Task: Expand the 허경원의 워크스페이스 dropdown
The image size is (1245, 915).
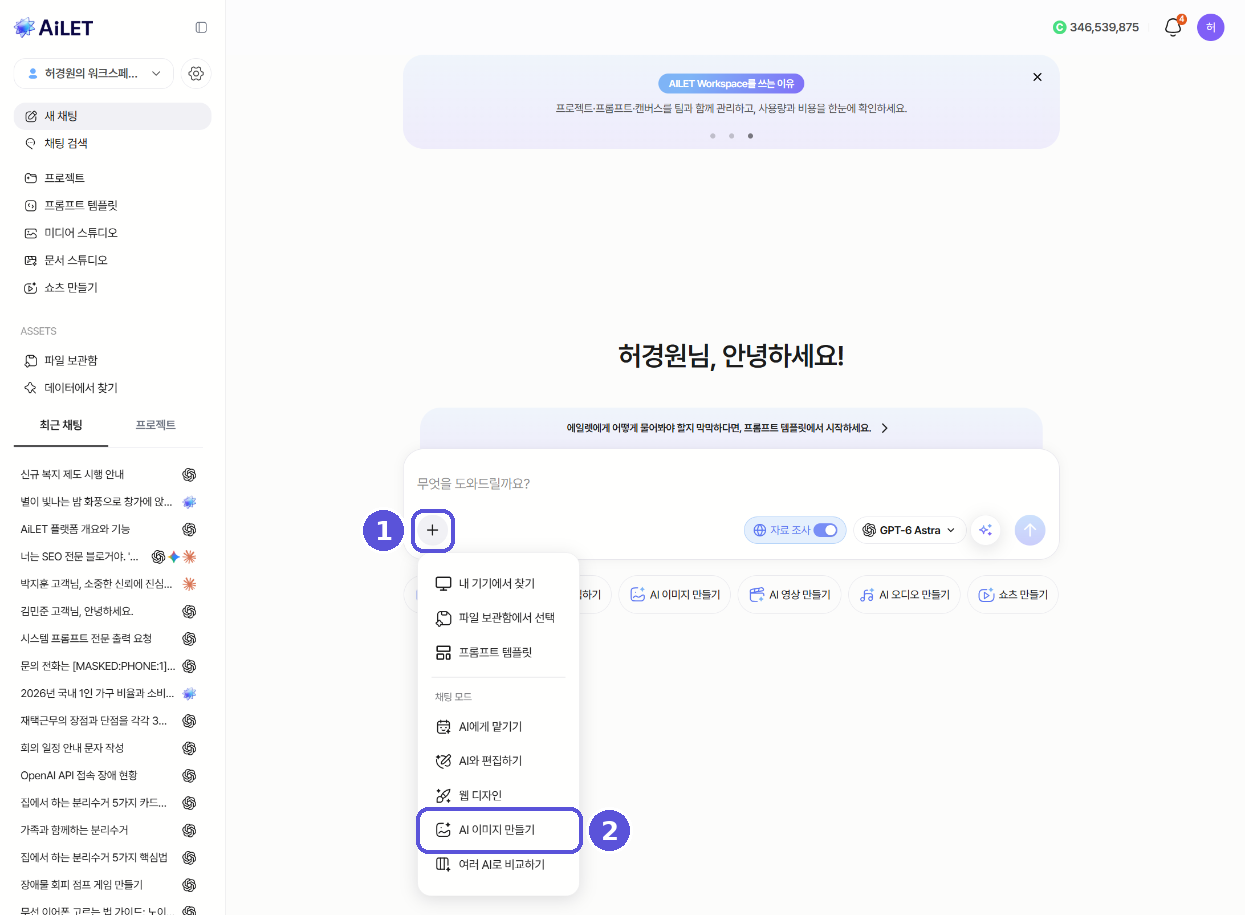Action: tap(94, 73)
